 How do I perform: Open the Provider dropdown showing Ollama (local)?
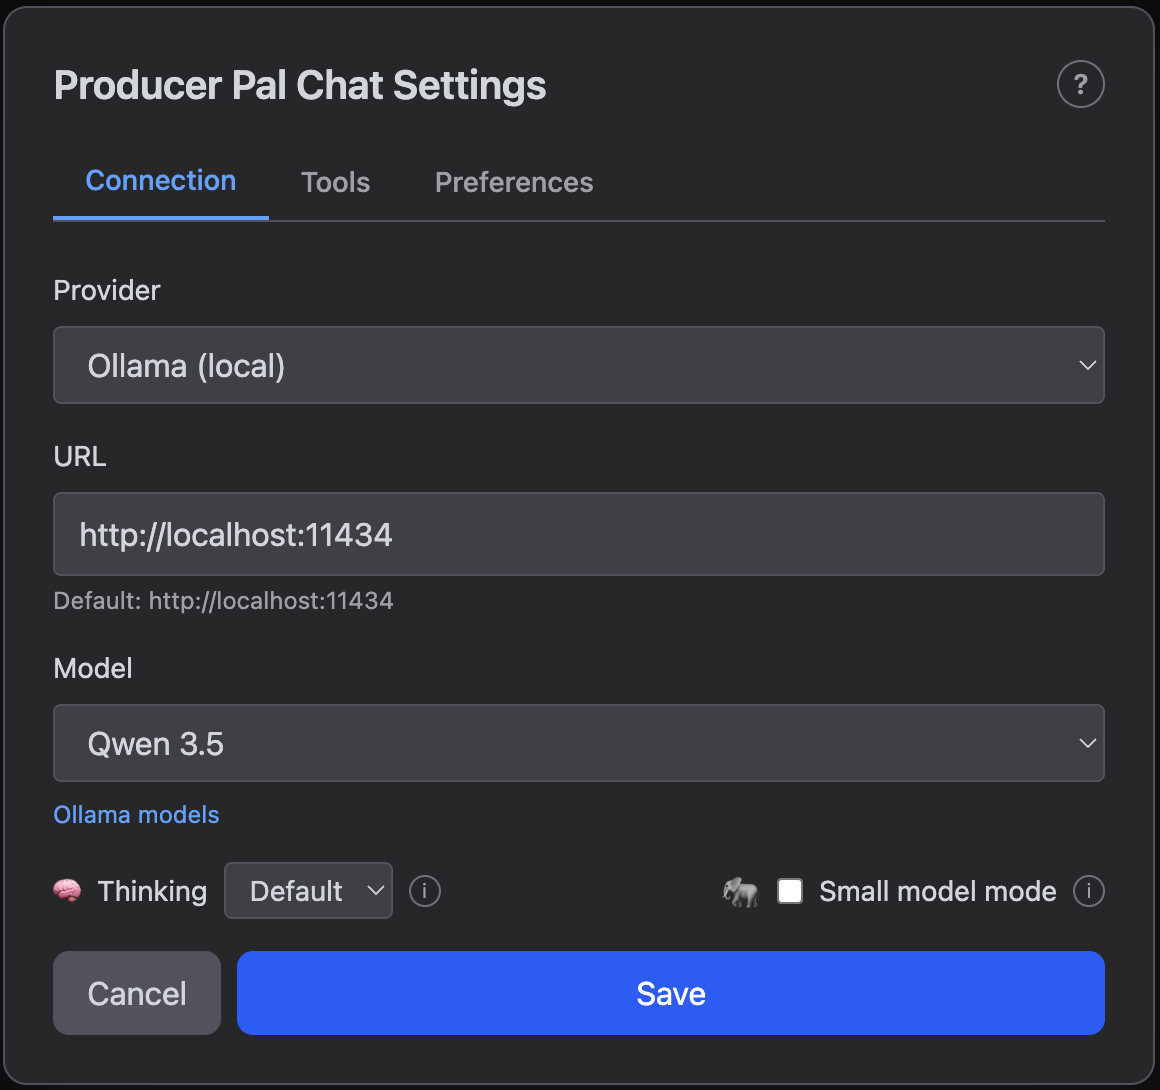point(578,366)
